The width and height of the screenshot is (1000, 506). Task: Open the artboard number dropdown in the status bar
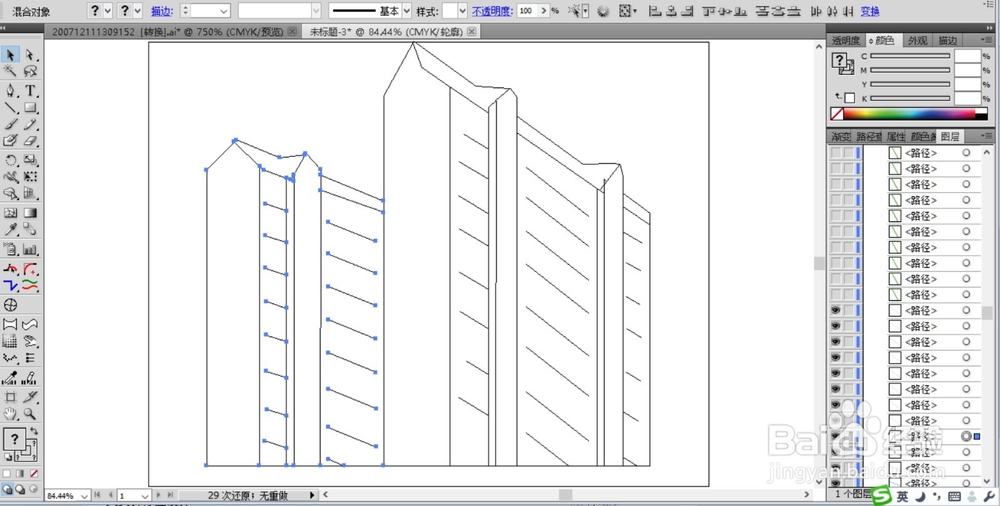tap(145, 496)
